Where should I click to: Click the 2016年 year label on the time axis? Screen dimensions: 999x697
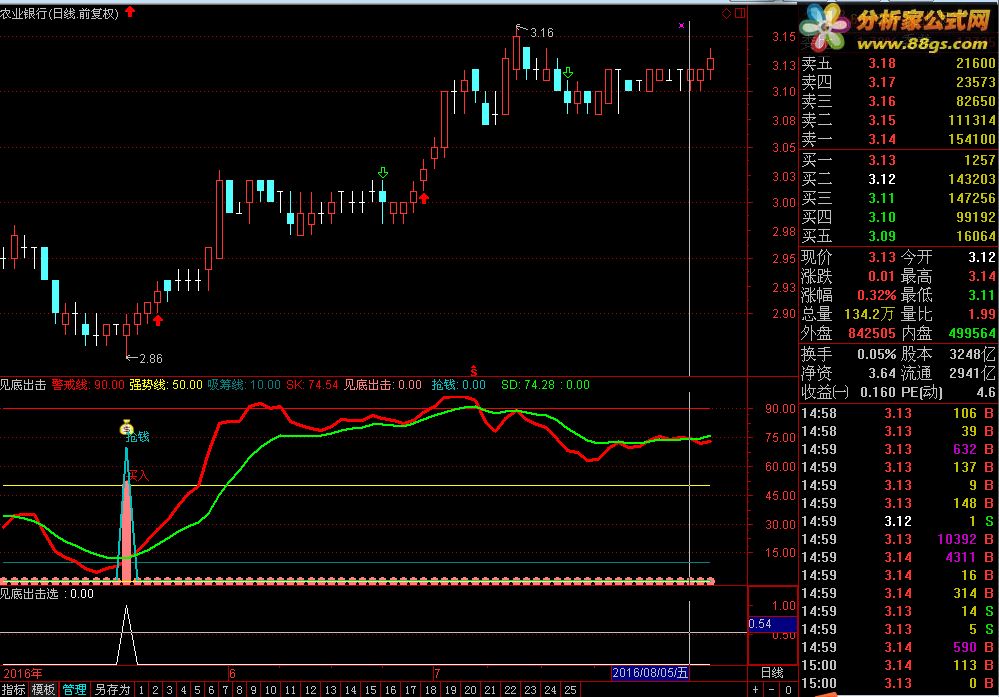coord(23,673)
